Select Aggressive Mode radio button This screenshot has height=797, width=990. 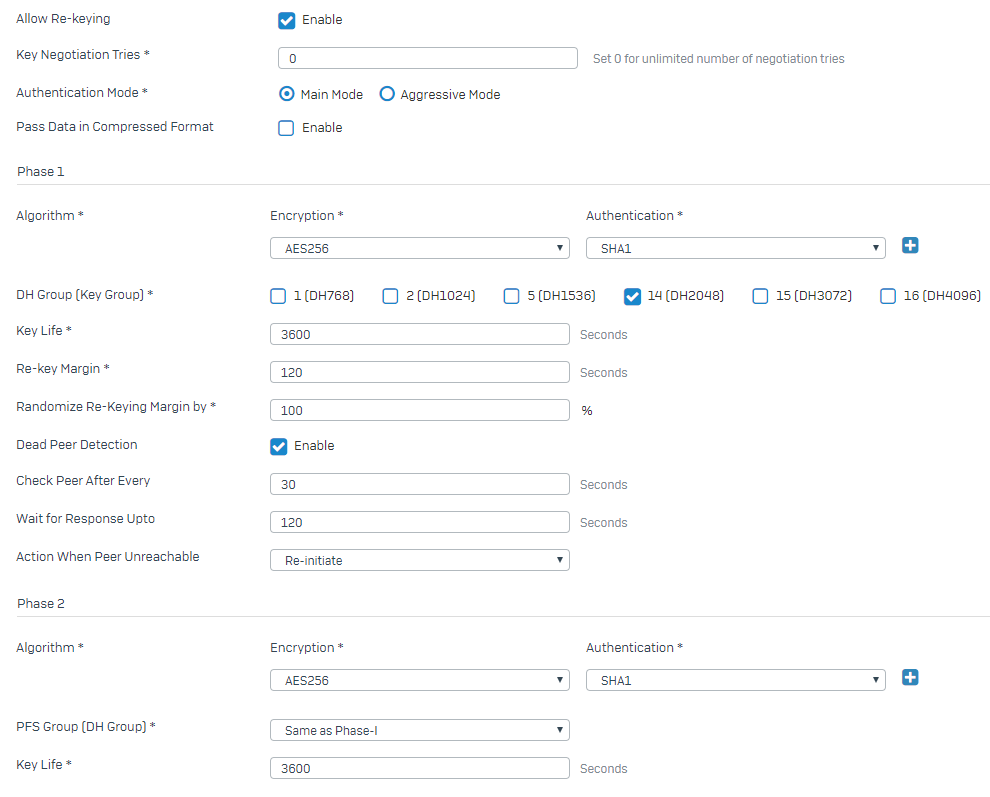pos(387,94)
